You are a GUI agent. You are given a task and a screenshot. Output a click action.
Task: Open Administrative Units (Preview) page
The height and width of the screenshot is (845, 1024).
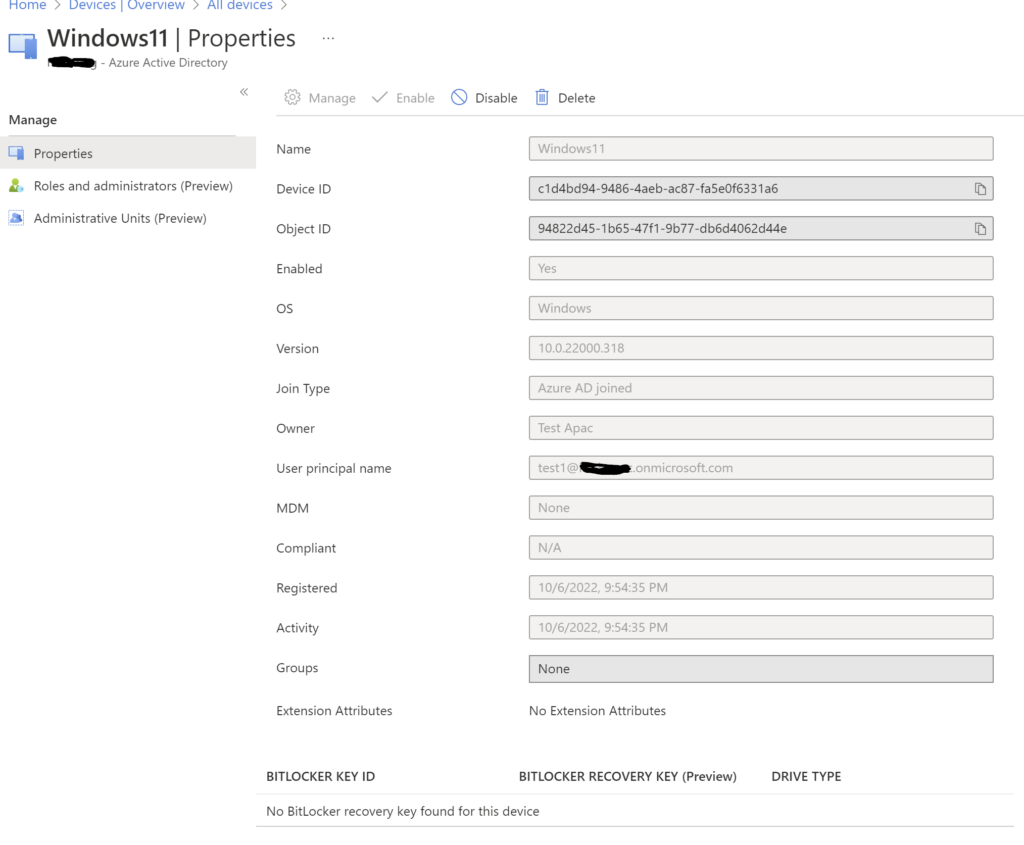[120, 218]
